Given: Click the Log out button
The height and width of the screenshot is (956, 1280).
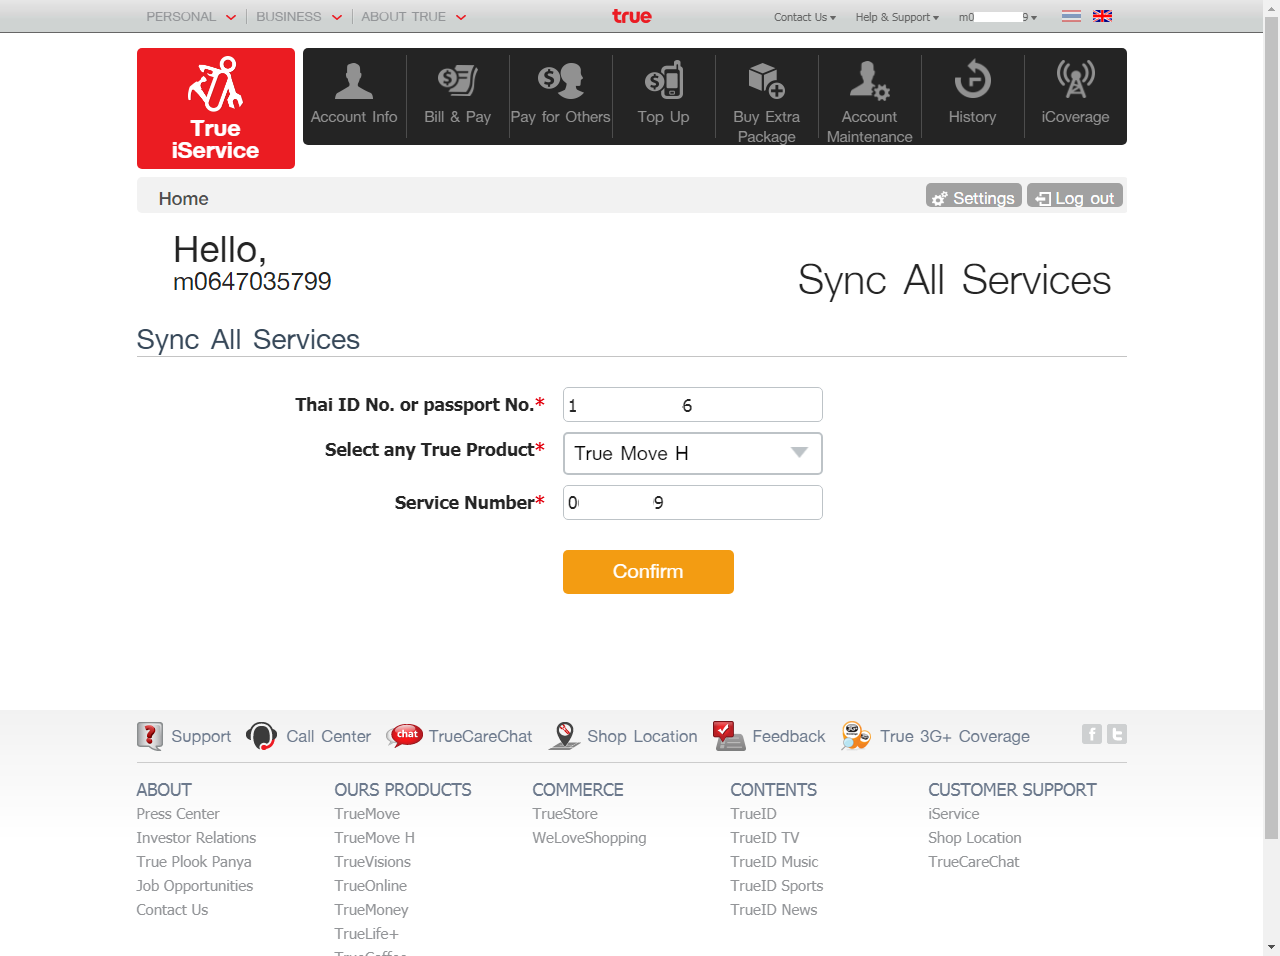Looking at the screenshot, I should click(1075, 196).
